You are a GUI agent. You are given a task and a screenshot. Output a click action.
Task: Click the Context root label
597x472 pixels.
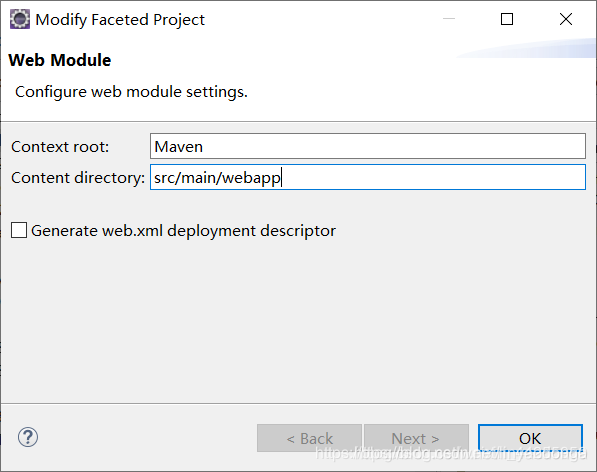pos(60,147)
